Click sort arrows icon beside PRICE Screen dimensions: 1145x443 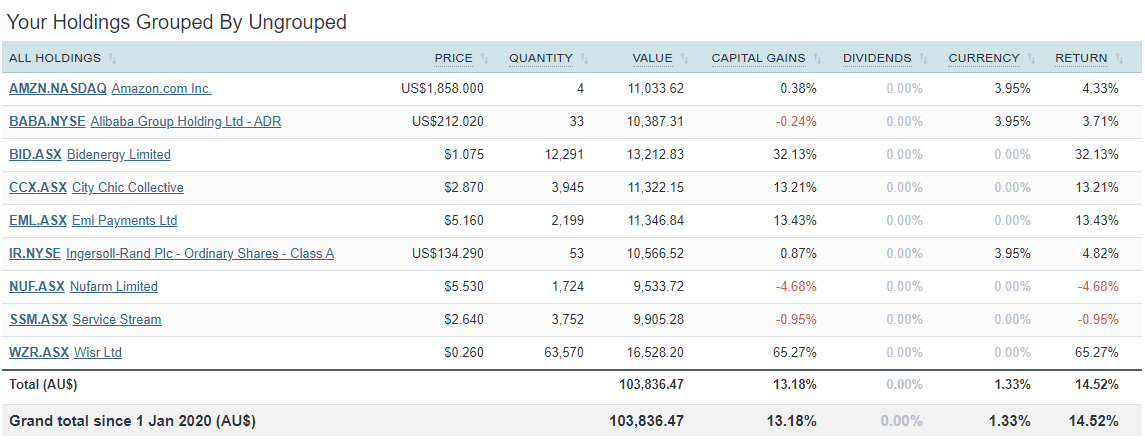pos(484,58)
